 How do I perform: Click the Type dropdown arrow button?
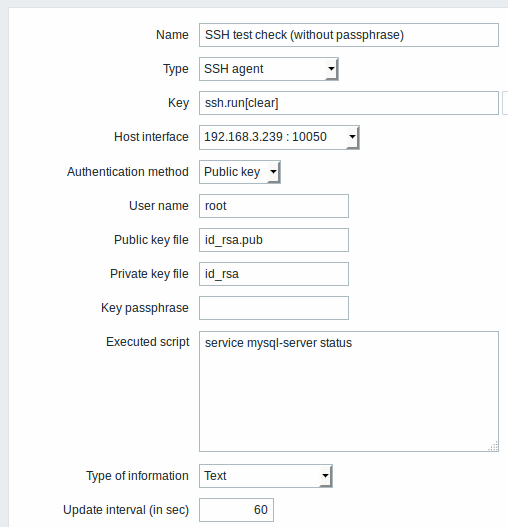point(331,69)
